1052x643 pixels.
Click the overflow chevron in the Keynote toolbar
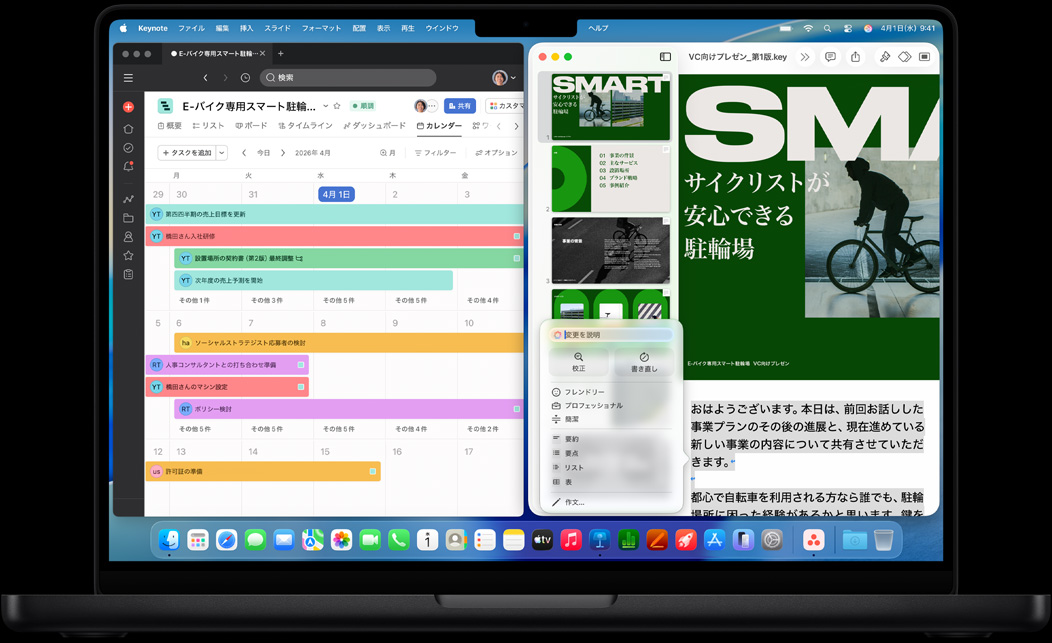(x=806, y=57)
